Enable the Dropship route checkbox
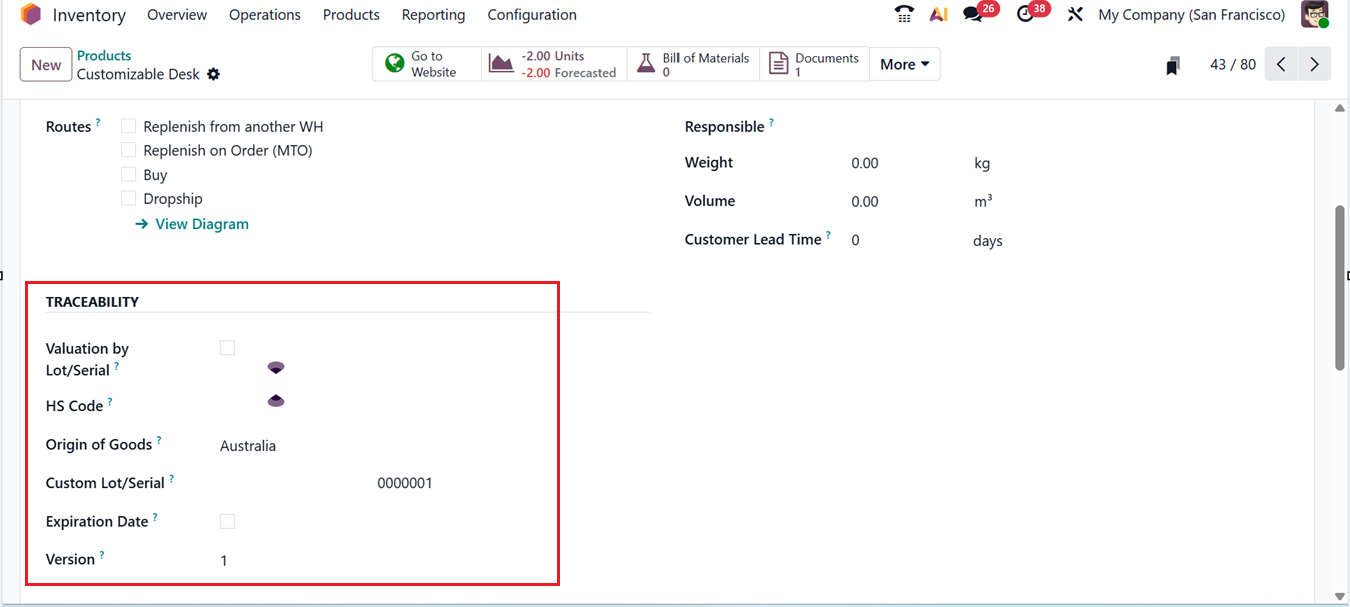Viewport: 1350px width, 607px height. coord(128,197)
